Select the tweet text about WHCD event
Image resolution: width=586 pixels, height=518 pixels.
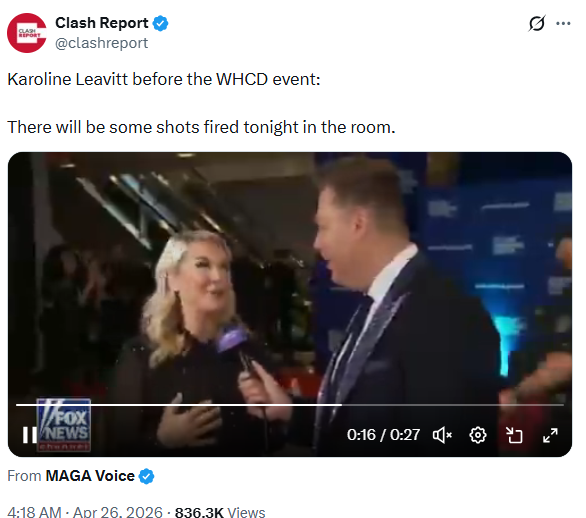pyautogui.click(x=164, y=80)
